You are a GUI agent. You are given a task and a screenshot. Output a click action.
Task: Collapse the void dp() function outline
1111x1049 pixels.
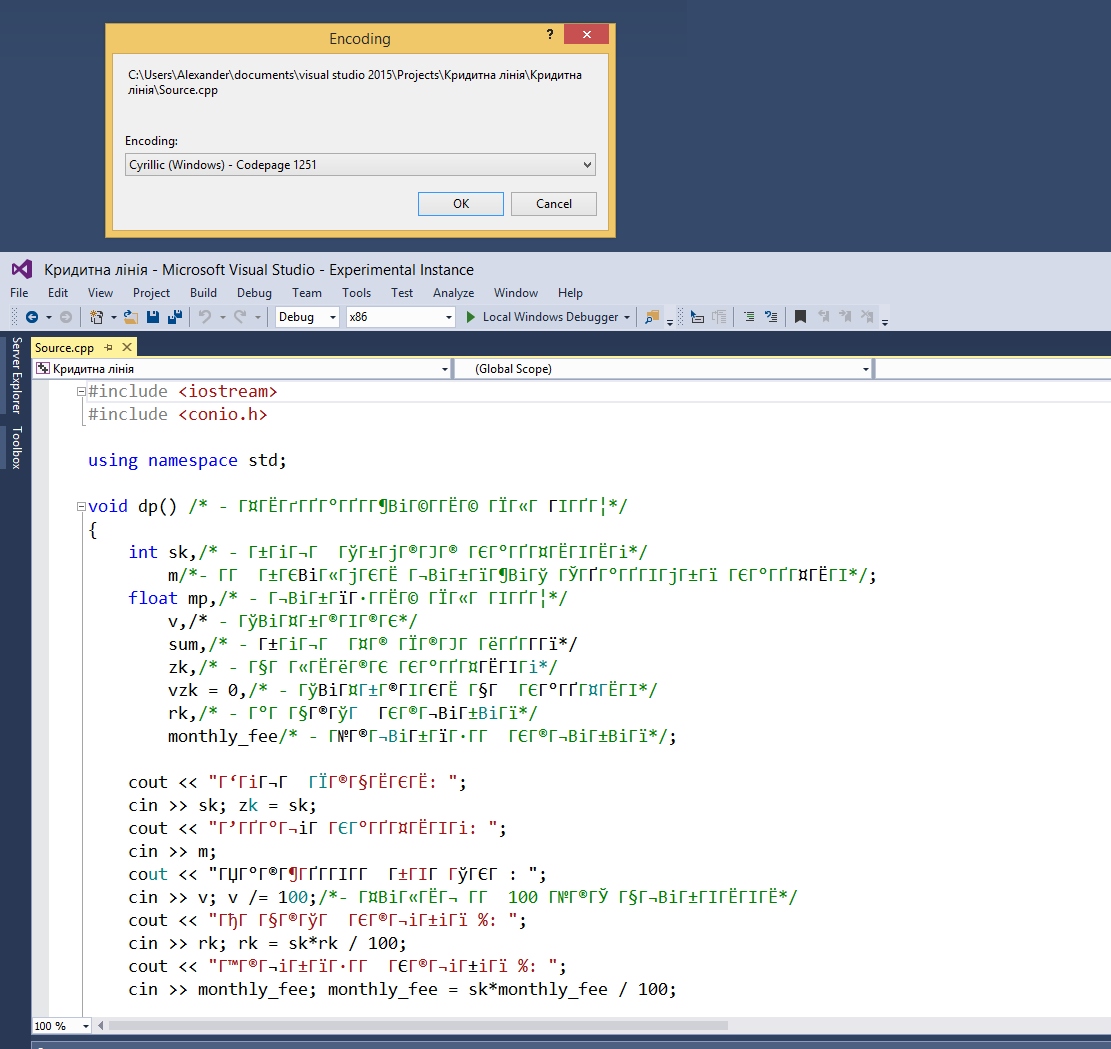[x=81, y=507]
